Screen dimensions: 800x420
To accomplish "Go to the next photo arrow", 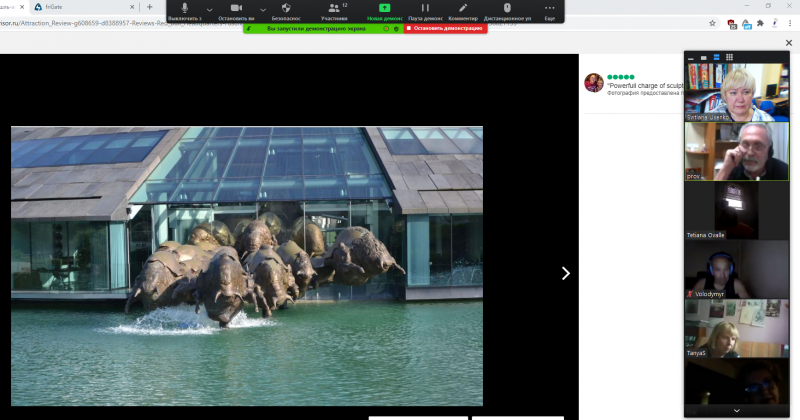I will pos(565,274).
